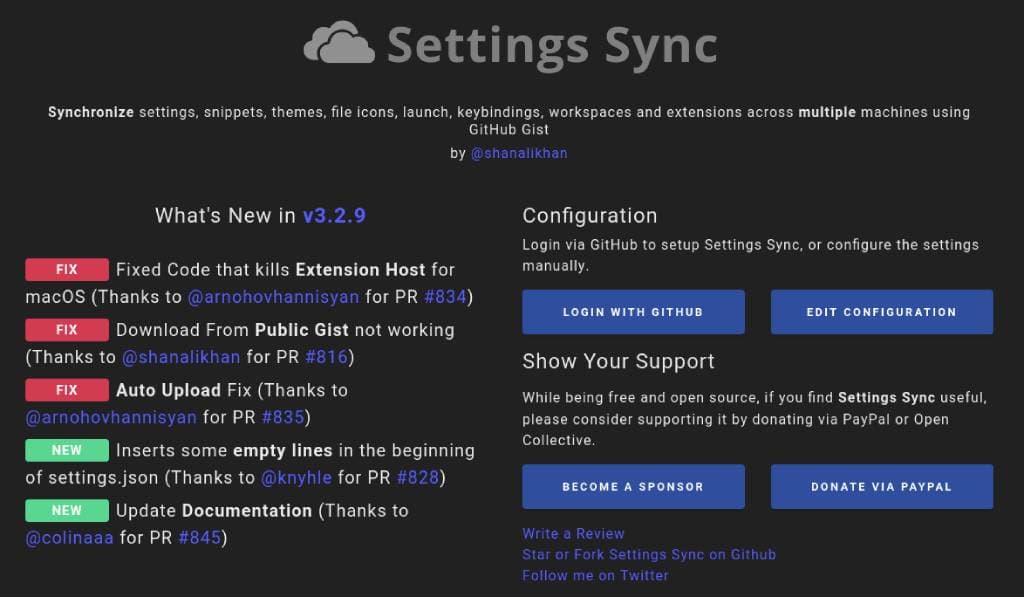
Task: Click the NEW badge beside Update Documentation
Action: pyautogui.click(x=67, y=510)
